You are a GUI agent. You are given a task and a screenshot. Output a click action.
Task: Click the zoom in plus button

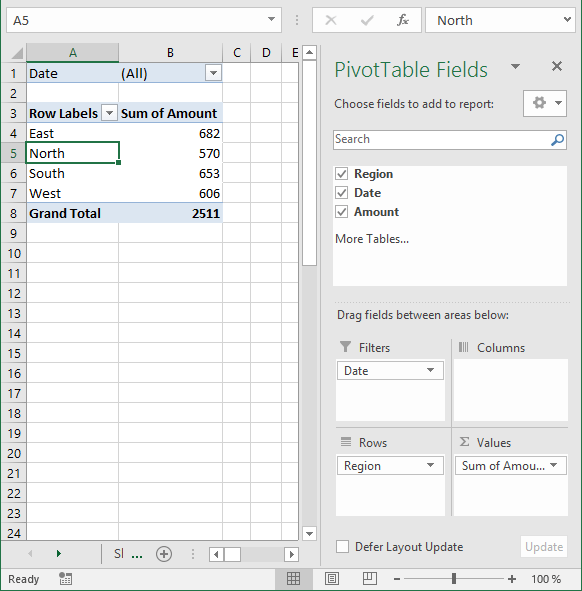tap(512, 579)
